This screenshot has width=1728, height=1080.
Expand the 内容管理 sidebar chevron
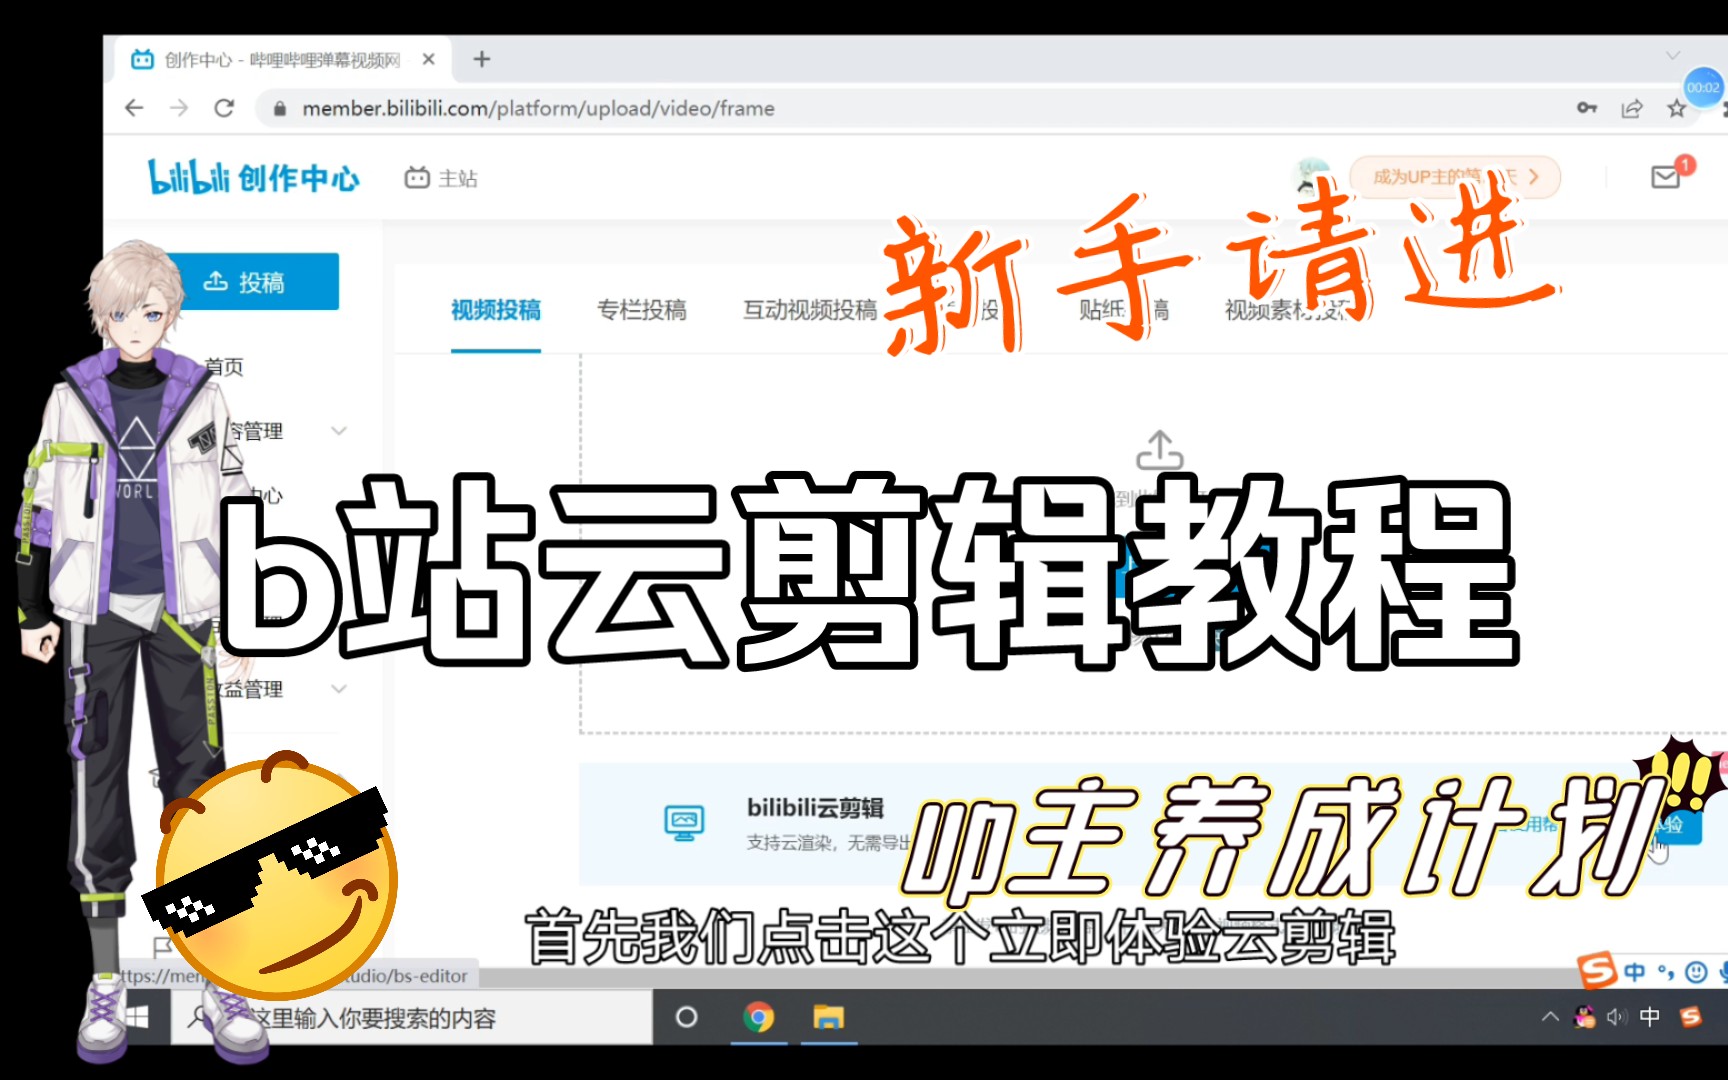pyautogui.click(x=339, y=431)
